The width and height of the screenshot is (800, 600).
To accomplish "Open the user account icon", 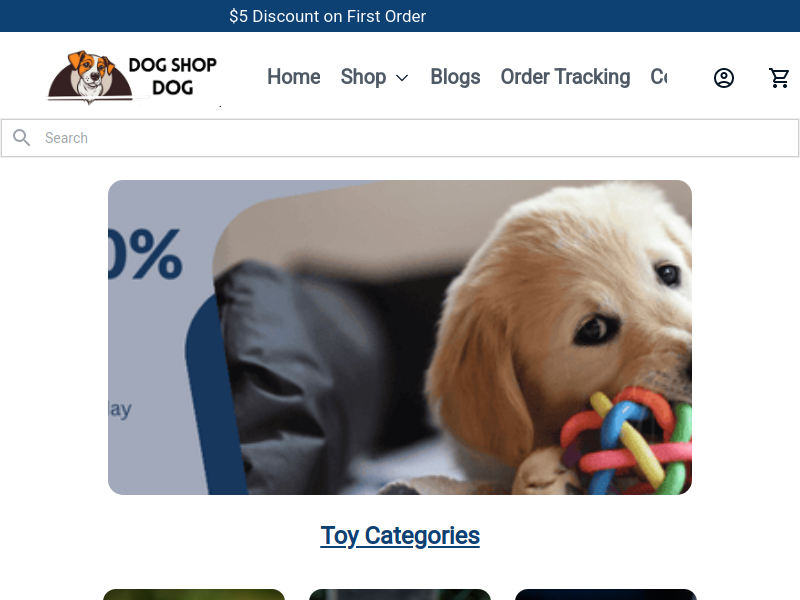I will (723, 78).
